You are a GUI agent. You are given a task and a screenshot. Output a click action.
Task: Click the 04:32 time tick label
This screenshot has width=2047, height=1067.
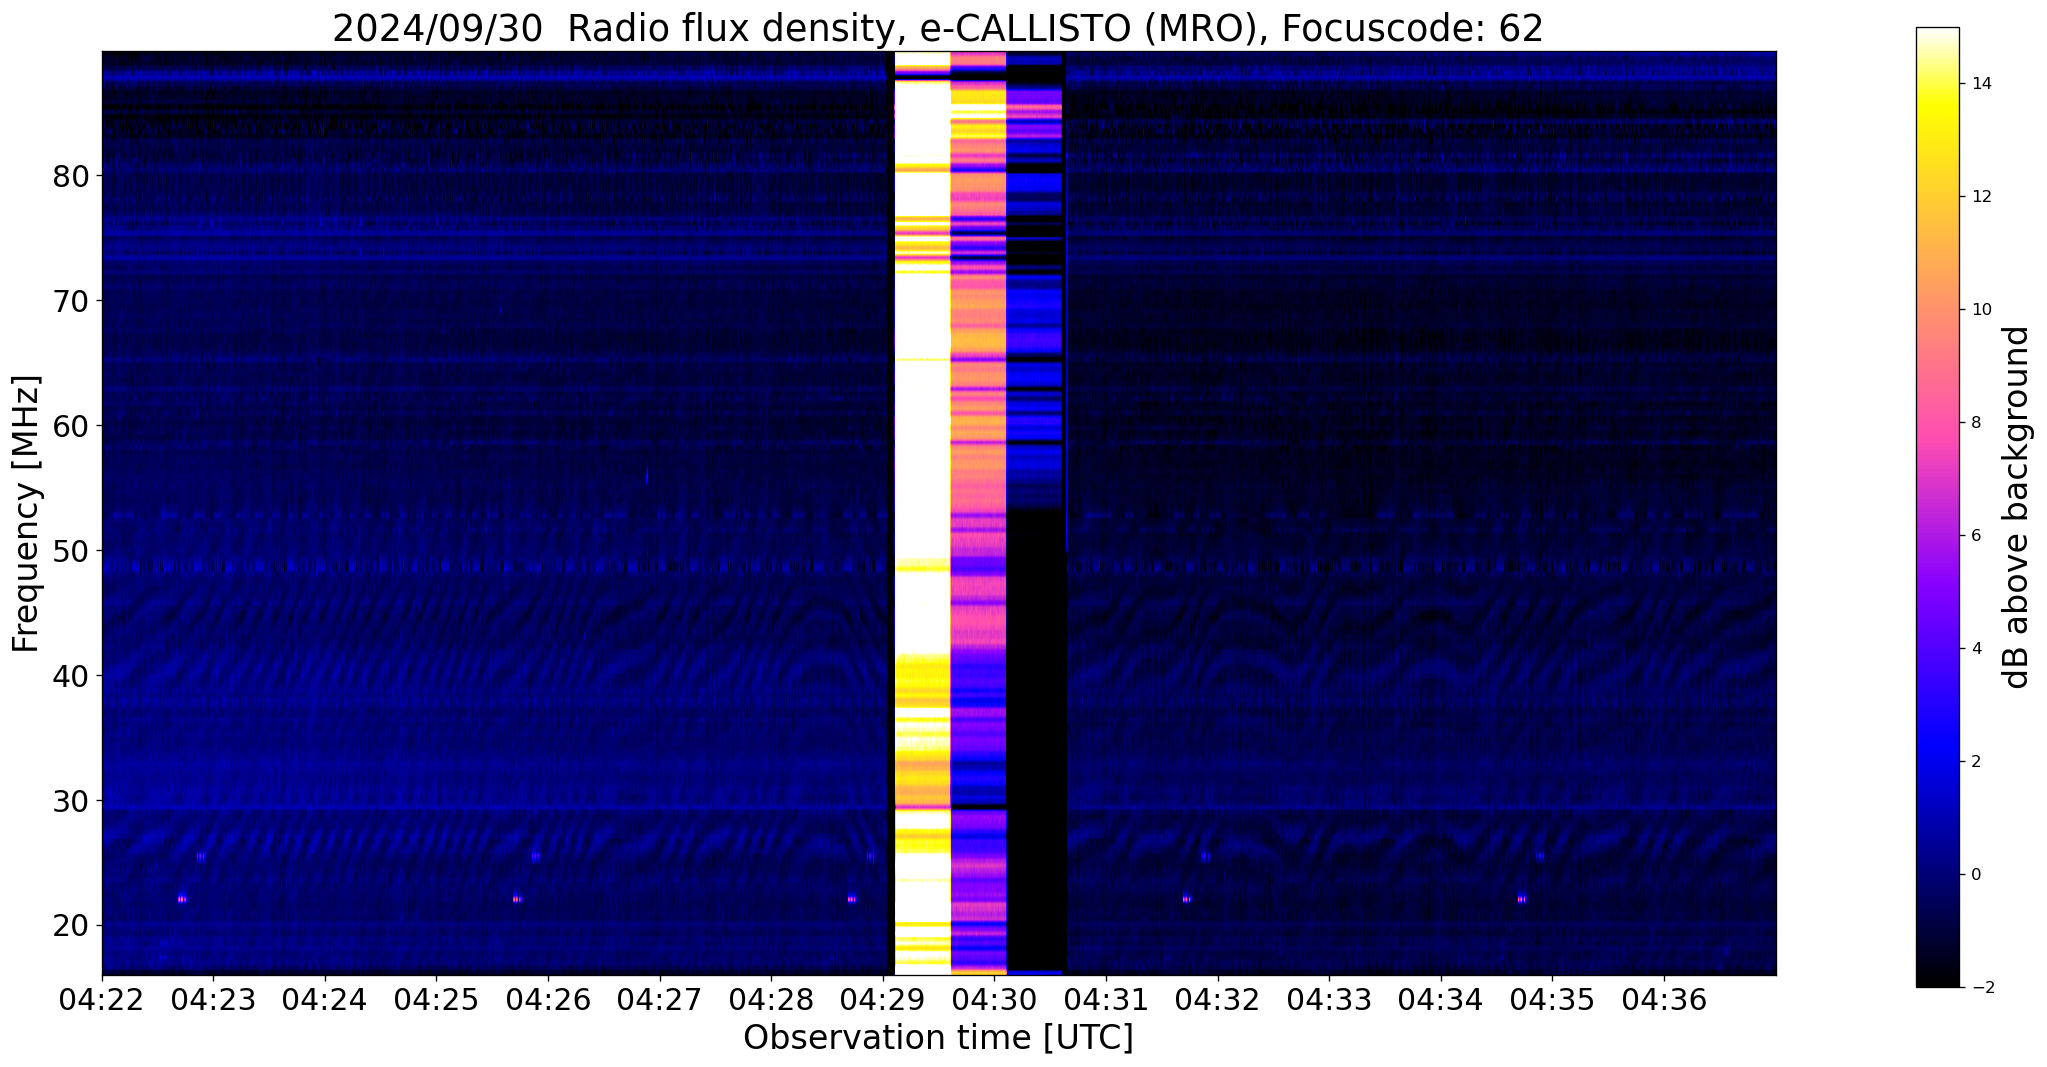tap(1218, 1000)
